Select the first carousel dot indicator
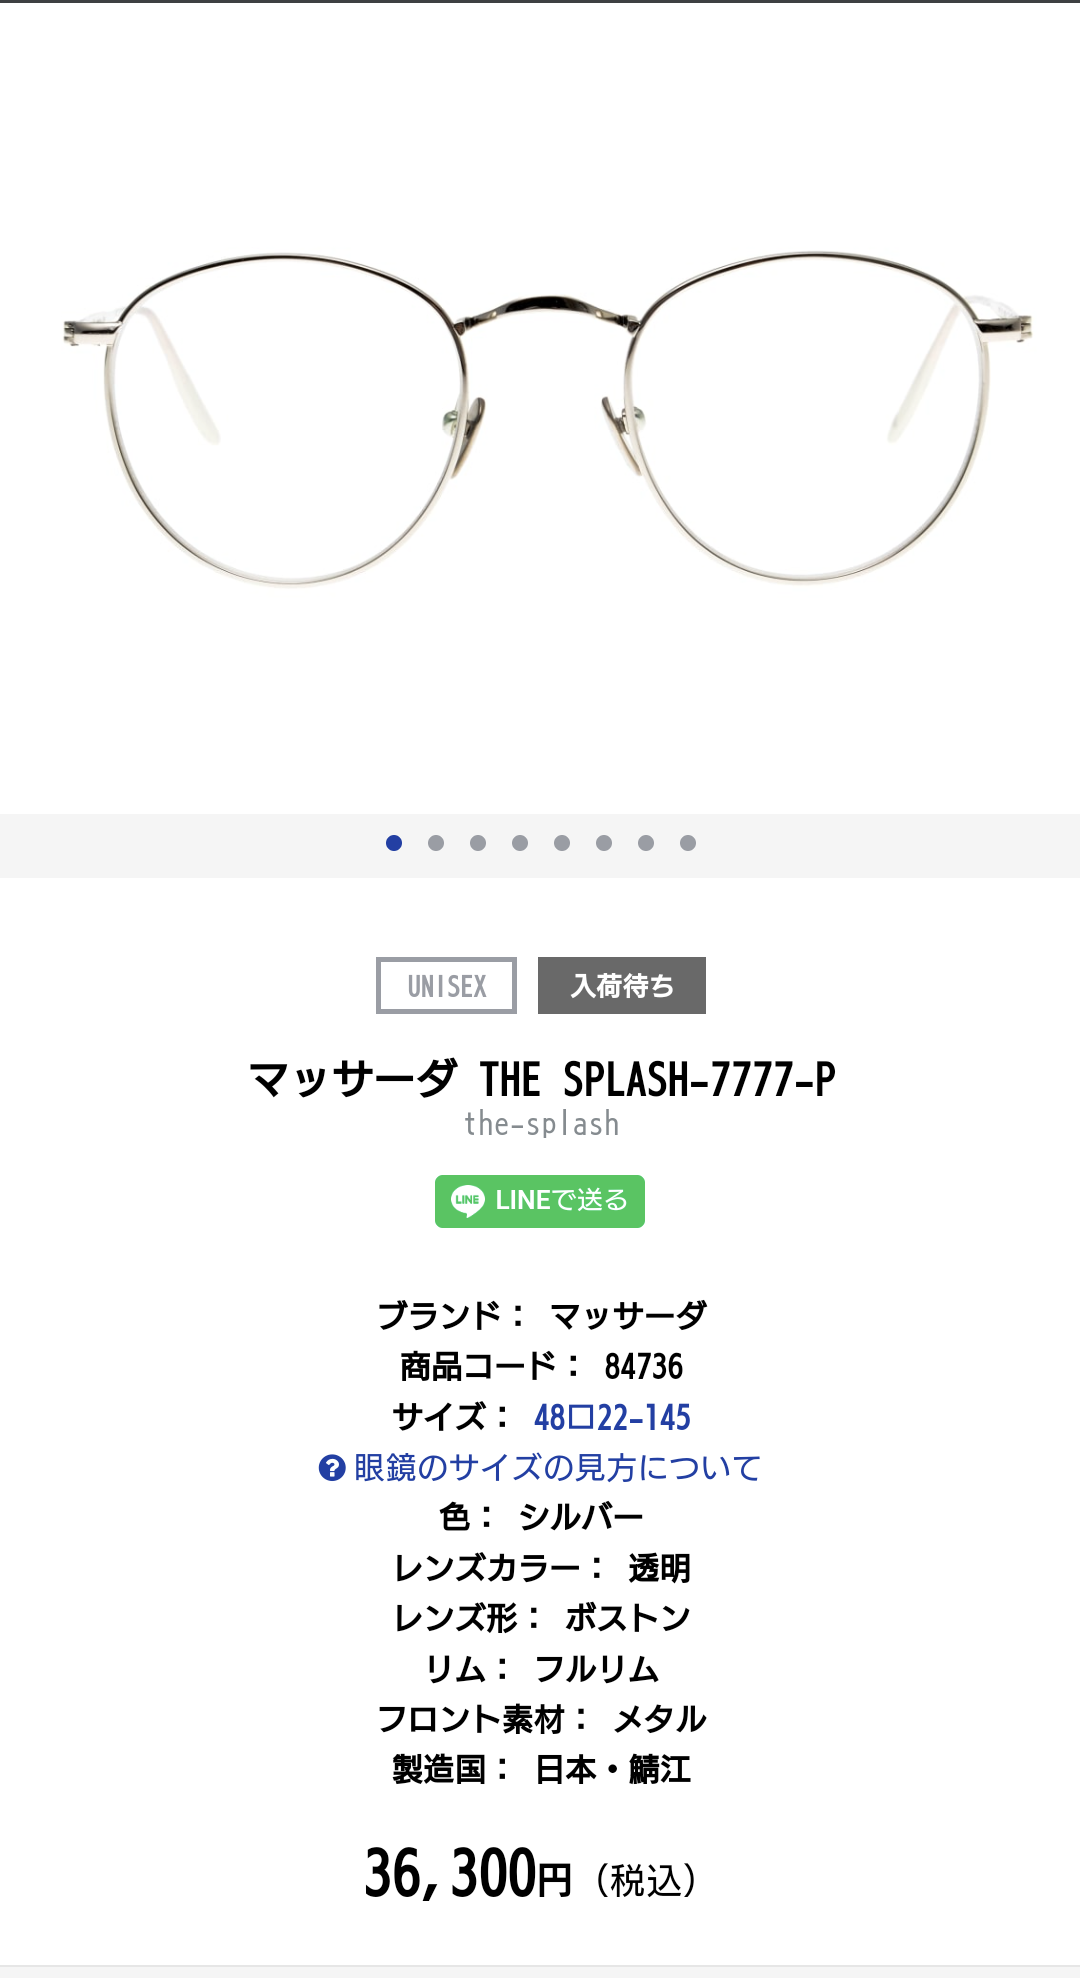Screen dimensions: 1080x1978 click(394, 843)
